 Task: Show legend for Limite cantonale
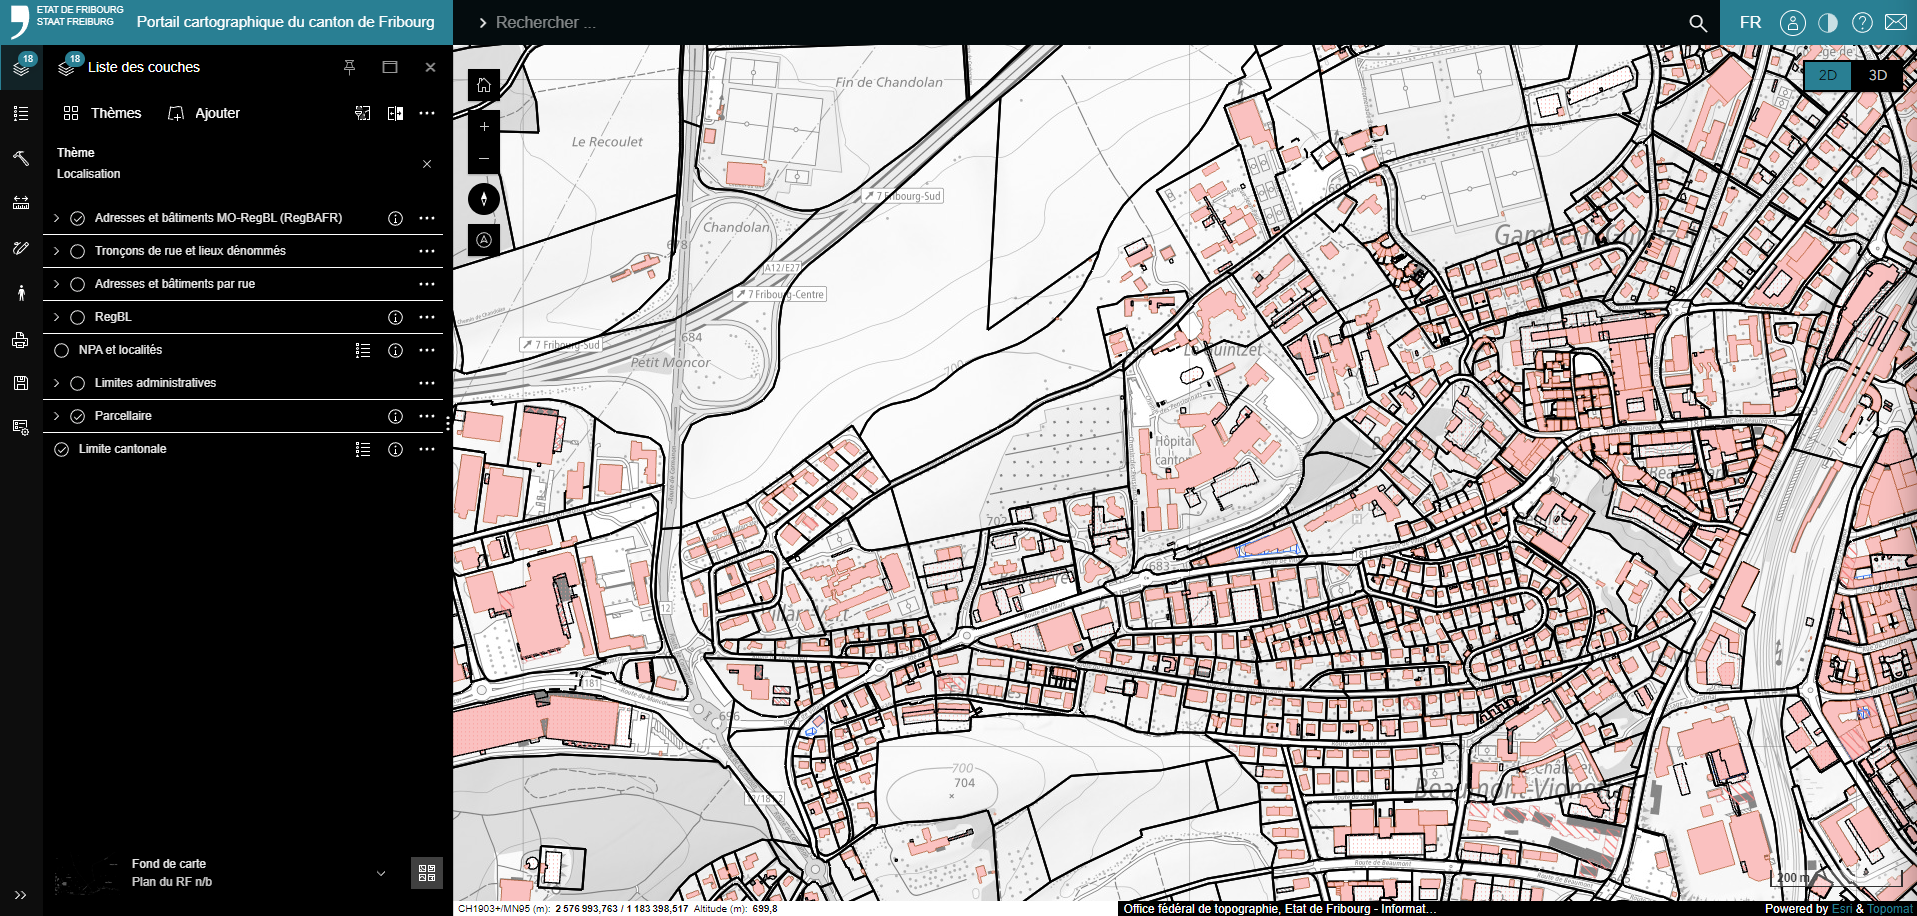coord(363,449)
